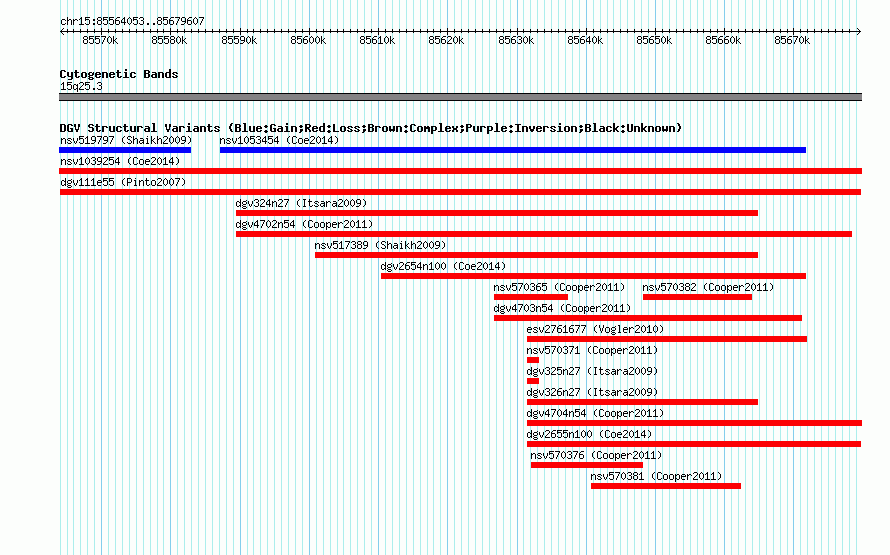Open the dgv324n27 (Itsara2009) variant label

point(301,203)
